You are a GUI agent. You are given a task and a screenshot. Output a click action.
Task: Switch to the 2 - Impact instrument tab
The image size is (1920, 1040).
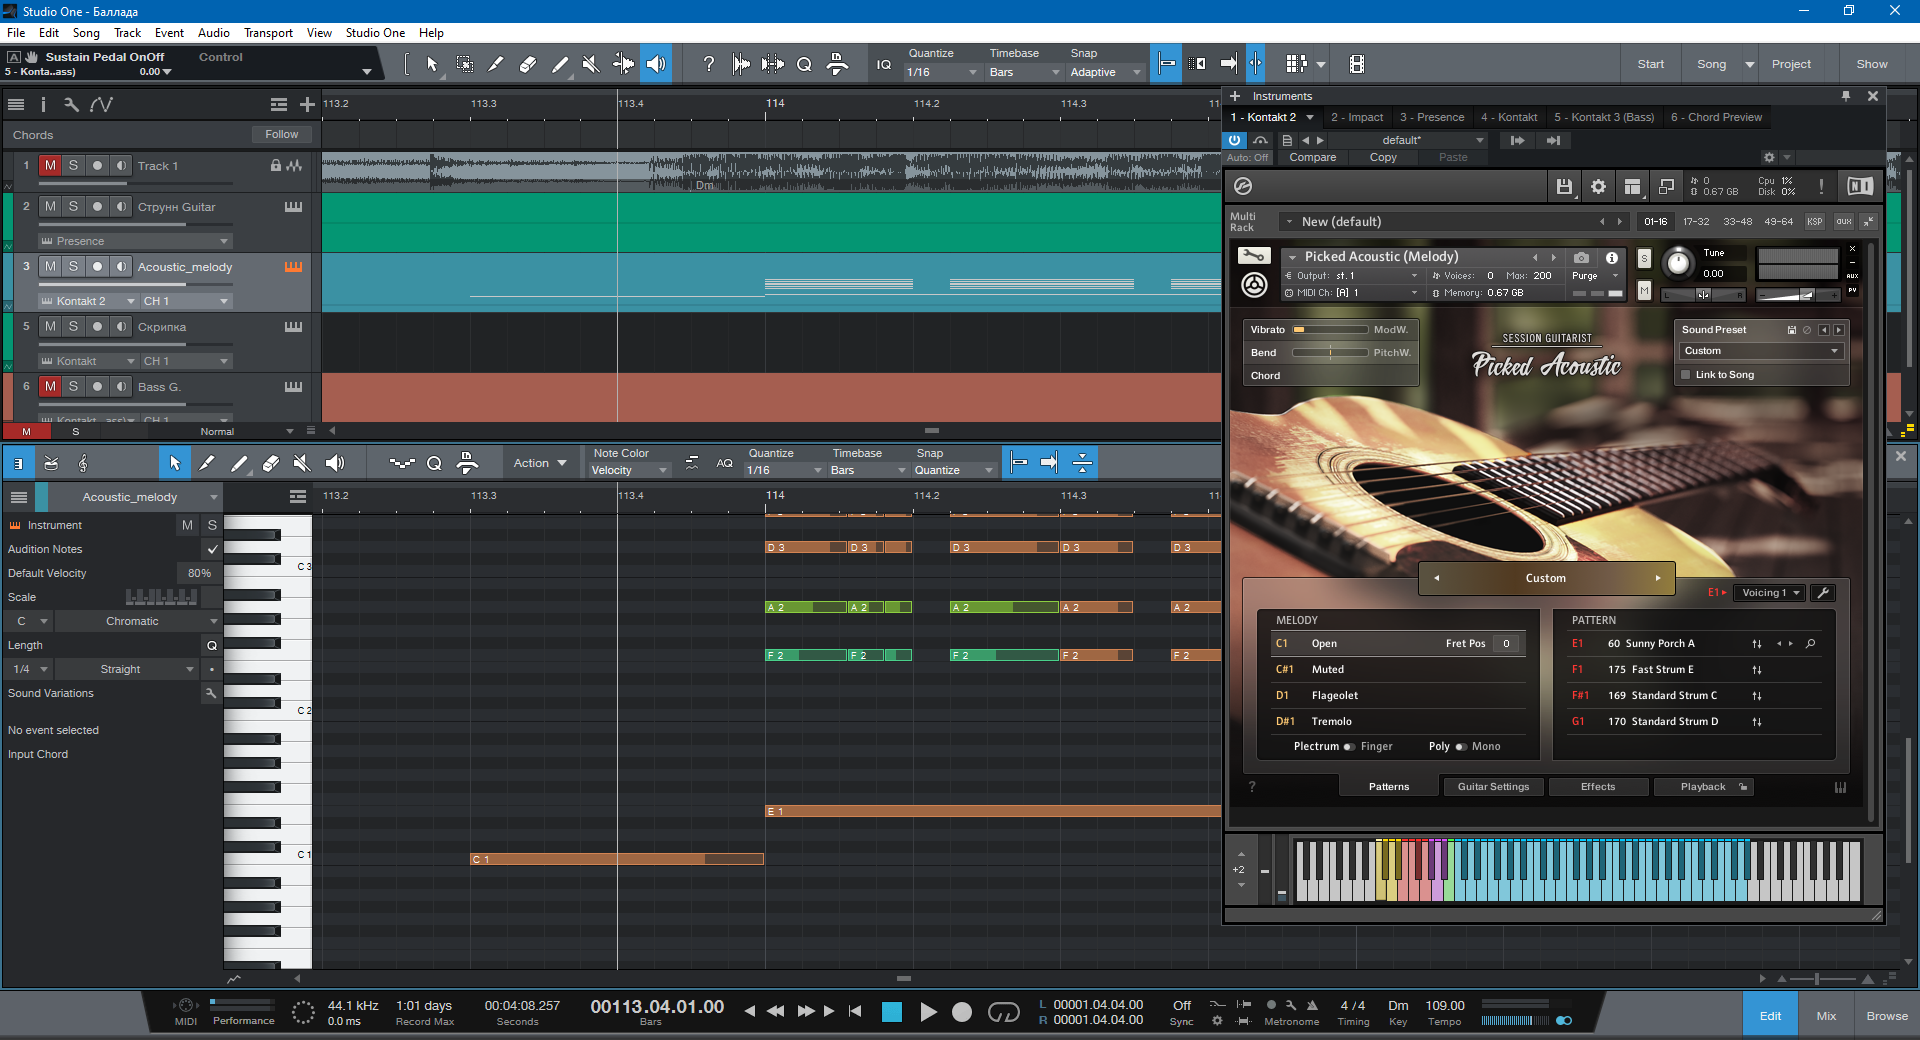point(1357,117)
